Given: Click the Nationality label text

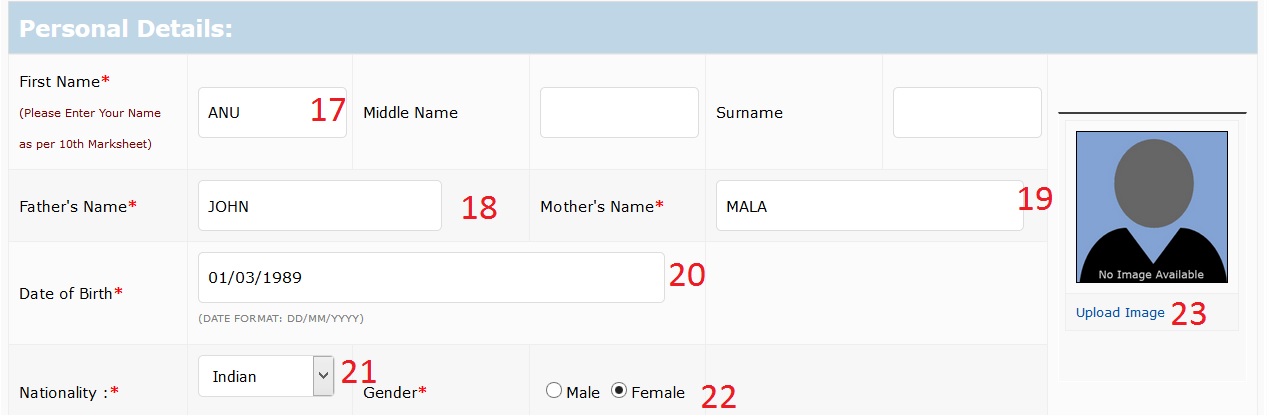Looking at the screenshot, I should coord(69,393).
